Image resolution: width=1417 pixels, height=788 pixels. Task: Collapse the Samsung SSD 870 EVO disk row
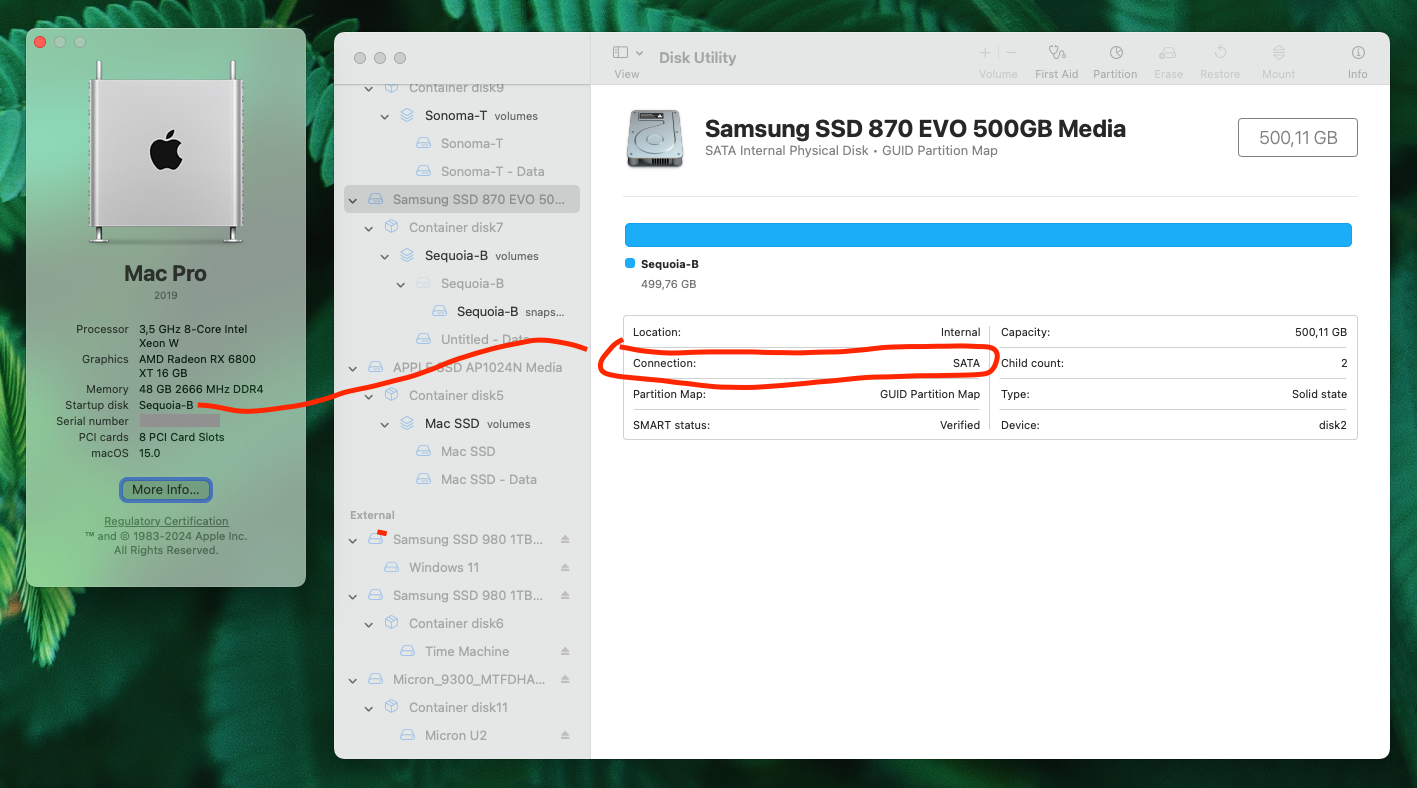(353, 200)
